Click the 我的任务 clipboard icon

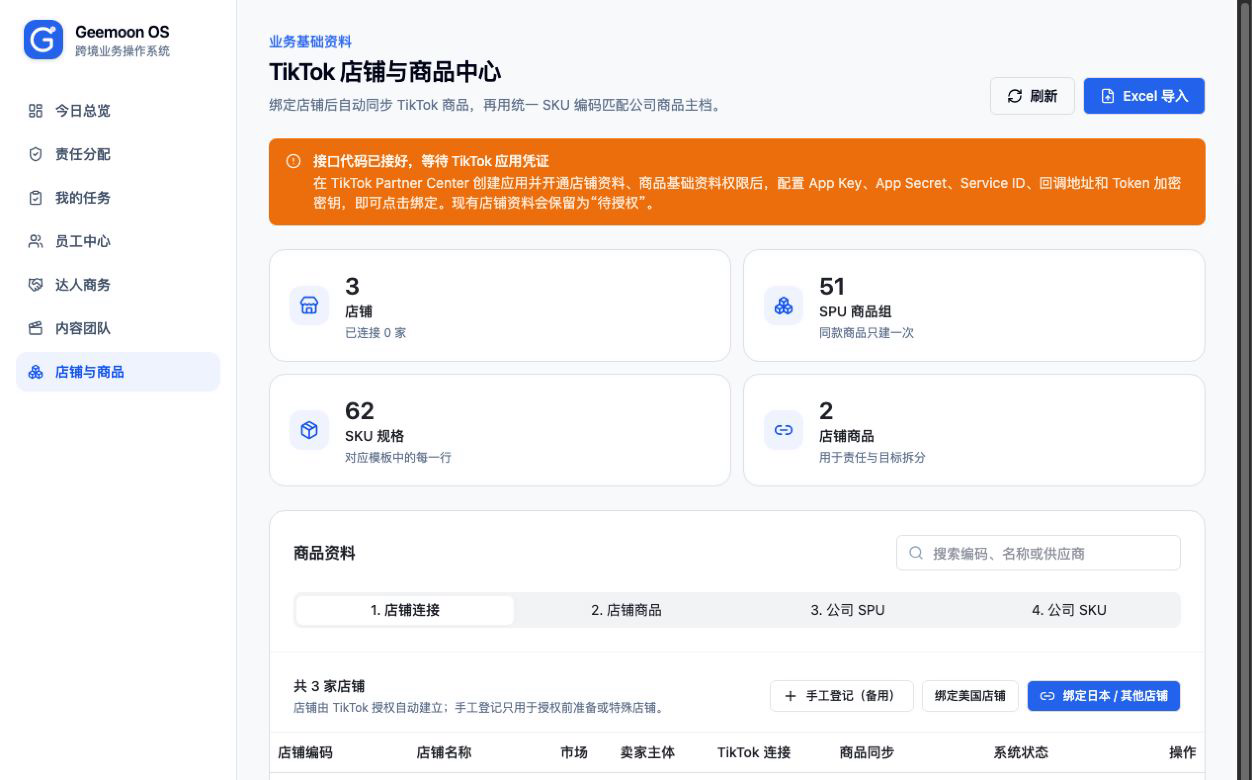(x=36, y=198)
